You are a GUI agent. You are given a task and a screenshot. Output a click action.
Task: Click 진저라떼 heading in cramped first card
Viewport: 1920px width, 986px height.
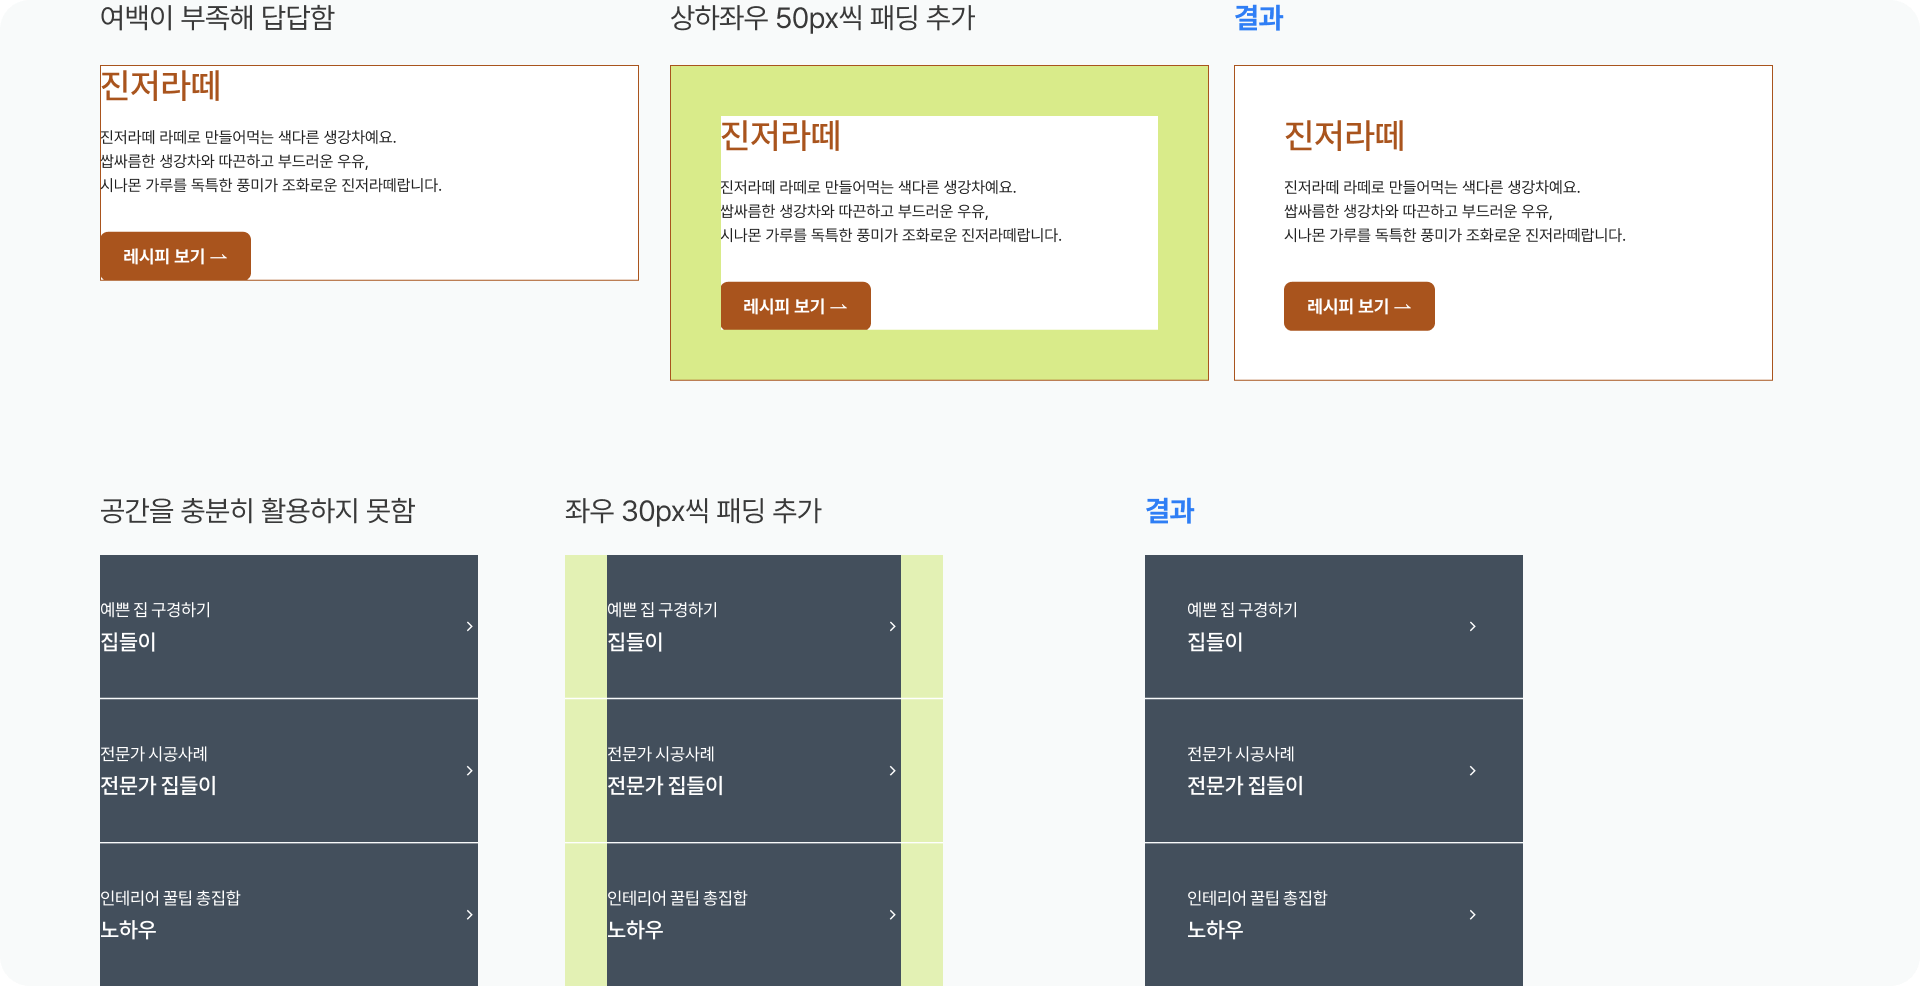160,86
